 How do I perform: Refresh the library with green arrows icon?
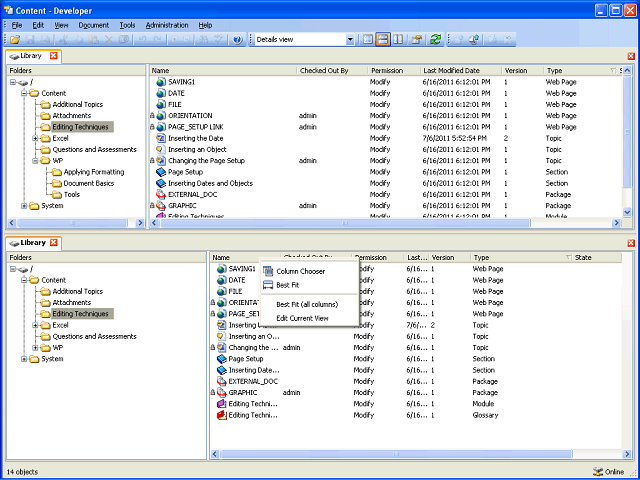click(436, 40)
